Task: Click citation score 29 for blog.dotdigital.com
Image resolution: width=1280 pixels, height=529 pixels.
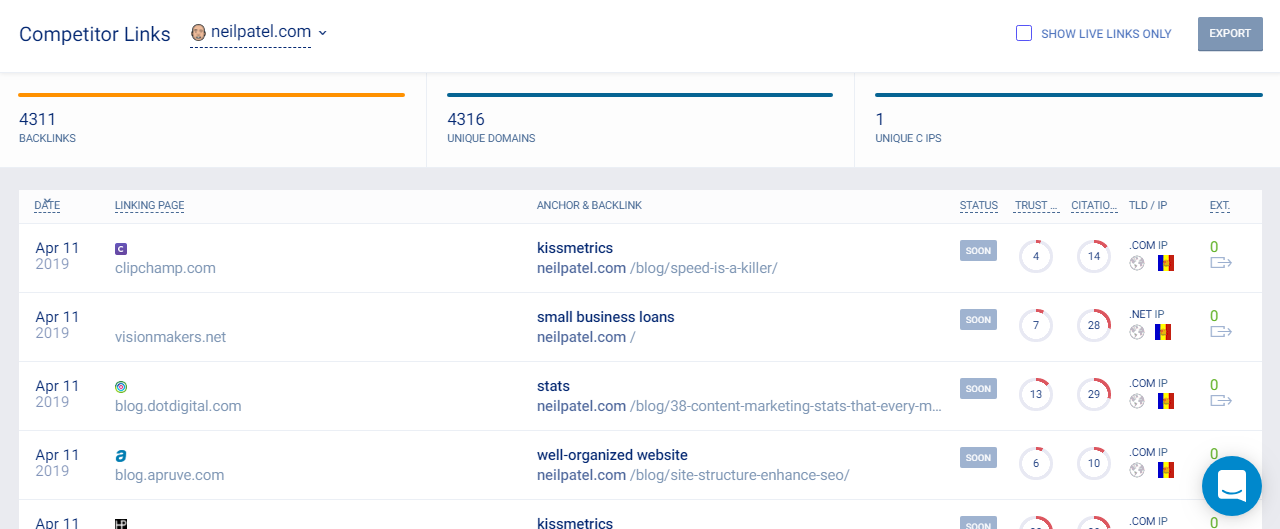Action: tap(1094, 394)
